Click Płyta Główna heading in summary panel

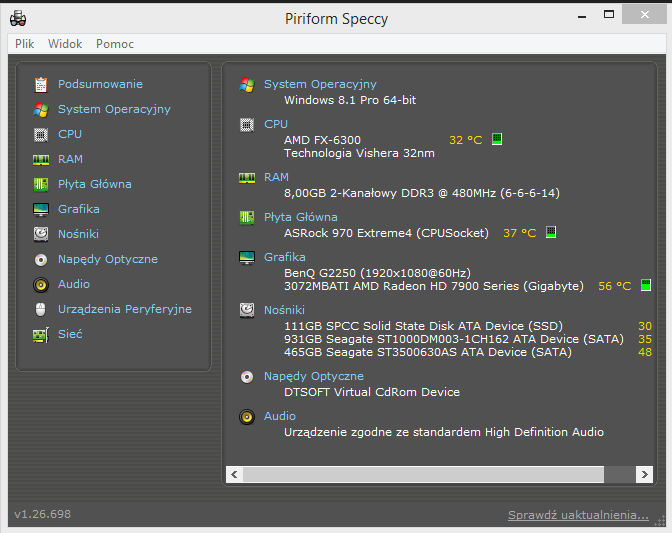tap(300, 217)
